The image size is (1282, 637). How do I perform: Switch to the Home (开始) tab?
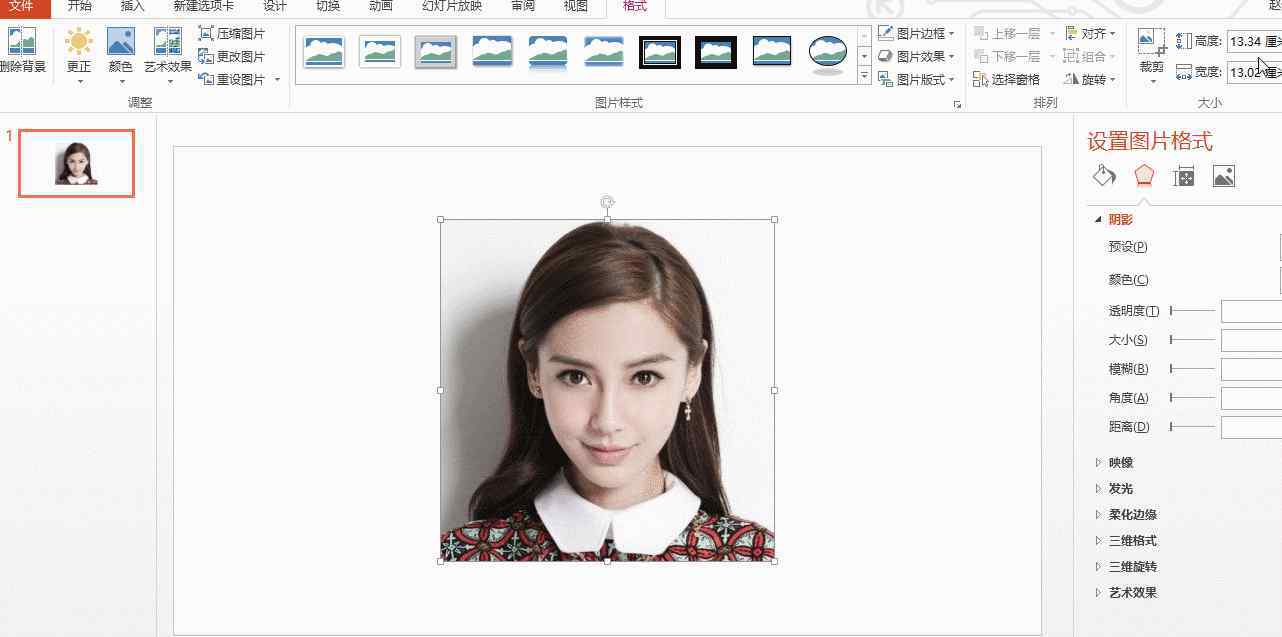(x=80, y=7)
